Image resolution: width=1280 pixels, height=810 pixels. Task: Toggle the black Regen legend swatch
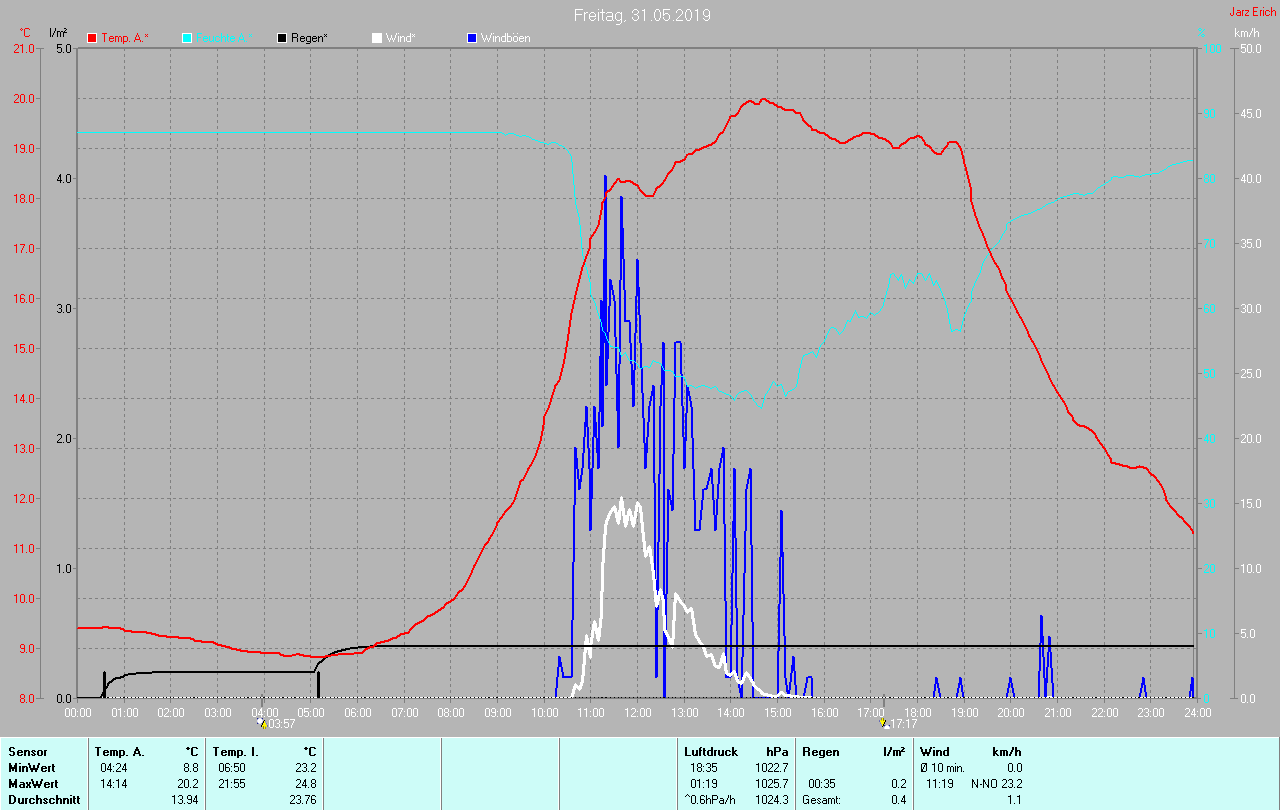click(282, 38)
